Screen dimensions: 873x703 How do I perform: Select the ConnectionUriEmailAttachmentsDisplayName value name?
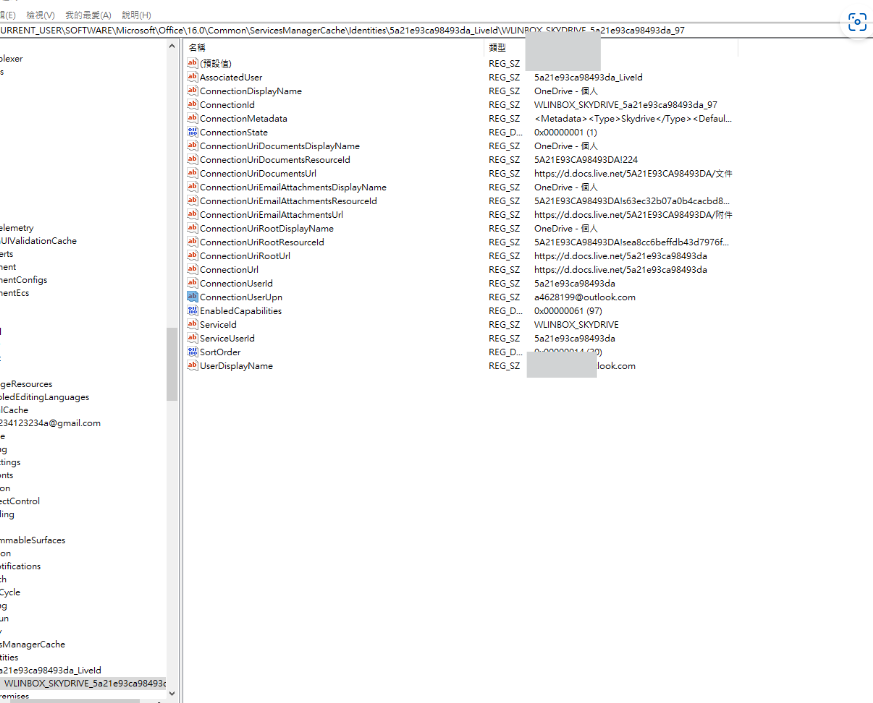tap(293, 187)
